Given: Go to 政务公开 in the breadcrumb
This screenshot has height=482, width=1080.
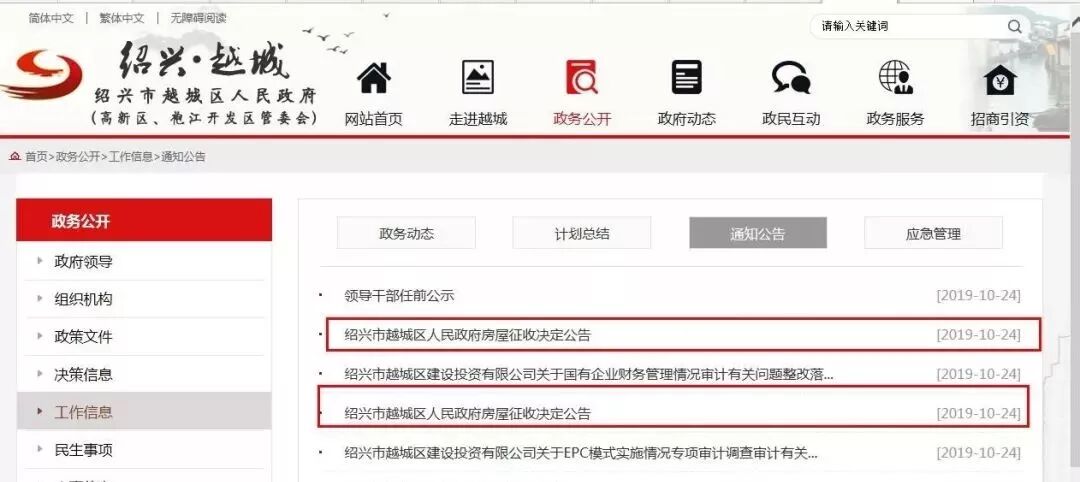Looking at the screenshot, I should click(x=78, y=156).
